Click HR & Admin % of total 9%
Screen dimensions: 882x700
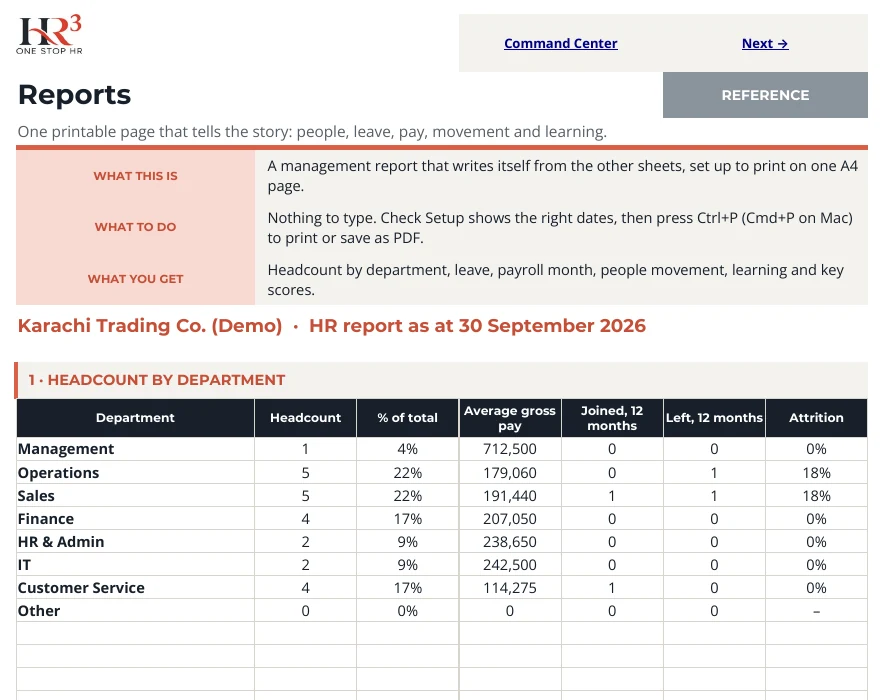[407, 542]
